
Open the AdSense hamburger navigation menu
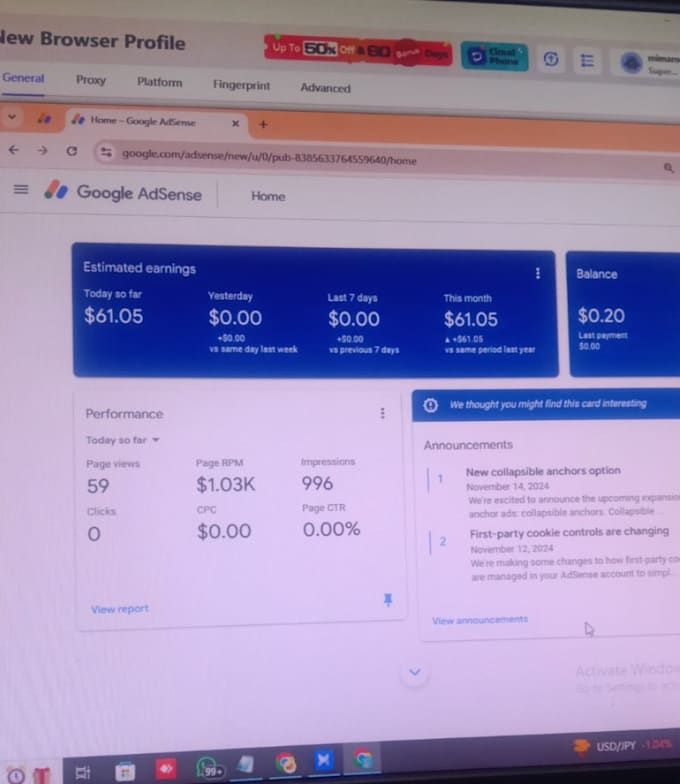(20, 190)
